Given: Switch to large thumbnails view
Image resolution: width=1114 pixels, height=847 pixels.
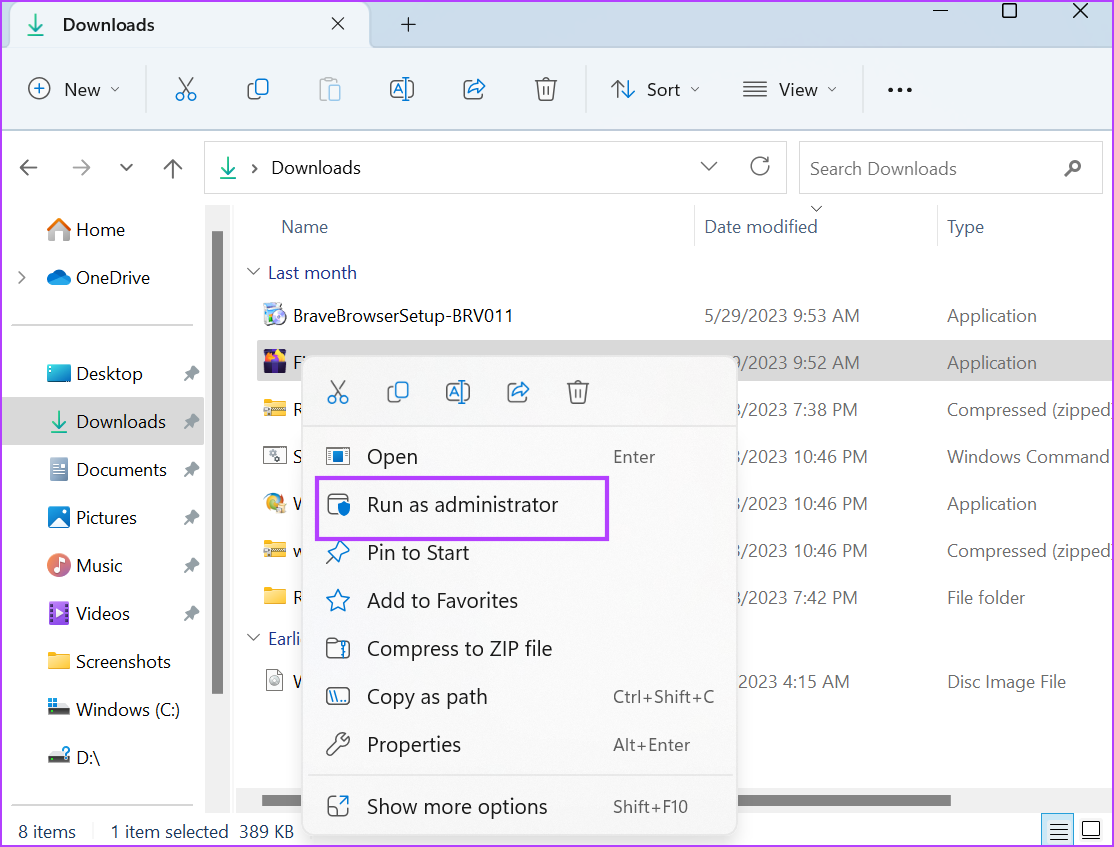Looking at the screenshot, I should click(x=1092, y=830).
